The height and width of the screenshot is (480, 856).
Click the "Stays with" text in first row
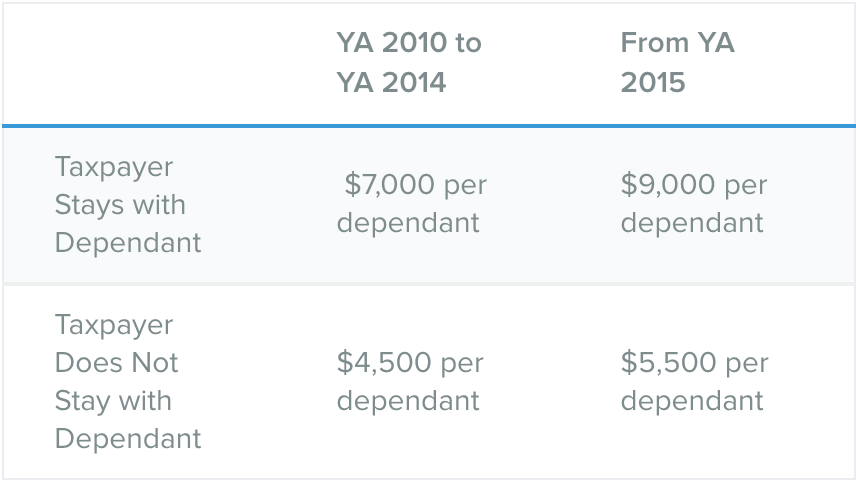pos(120,205)
